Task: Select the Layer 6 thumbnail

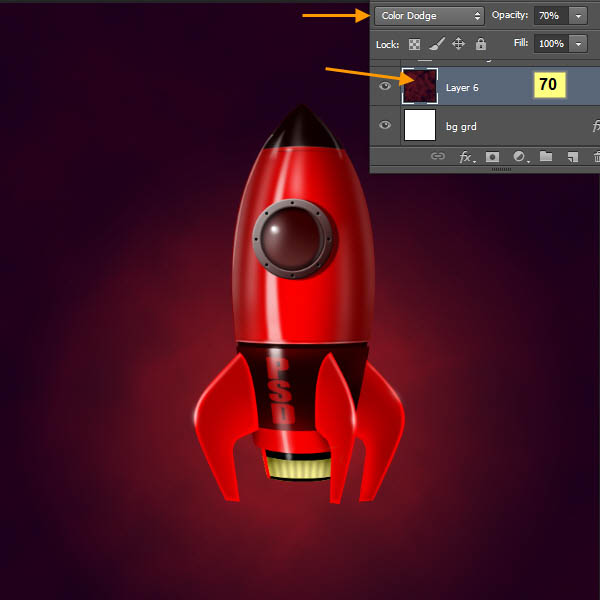Action: (419, 86)
